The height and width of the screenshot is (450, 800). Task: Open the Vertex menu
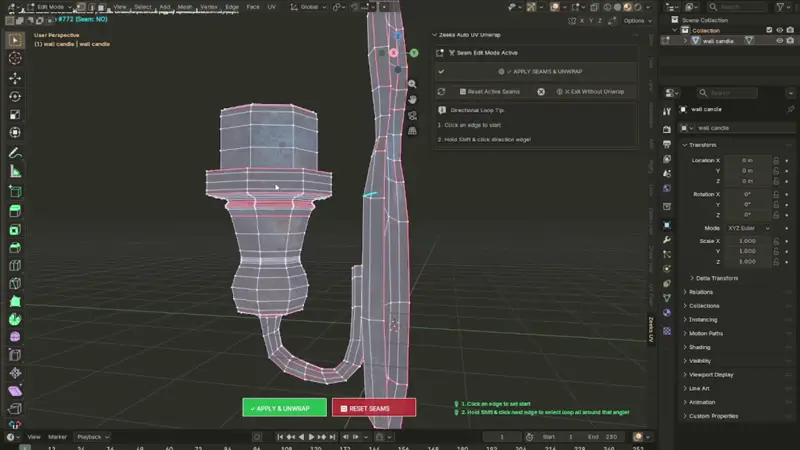(209, 7)
